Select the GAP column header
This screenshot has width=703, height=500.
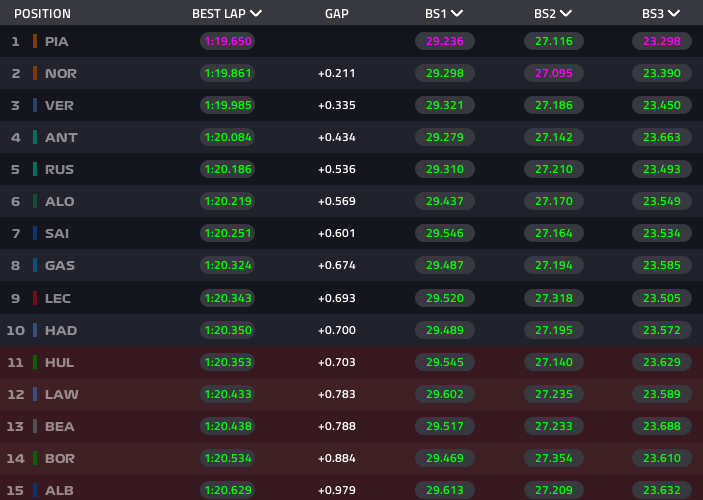tap(336, 14)
